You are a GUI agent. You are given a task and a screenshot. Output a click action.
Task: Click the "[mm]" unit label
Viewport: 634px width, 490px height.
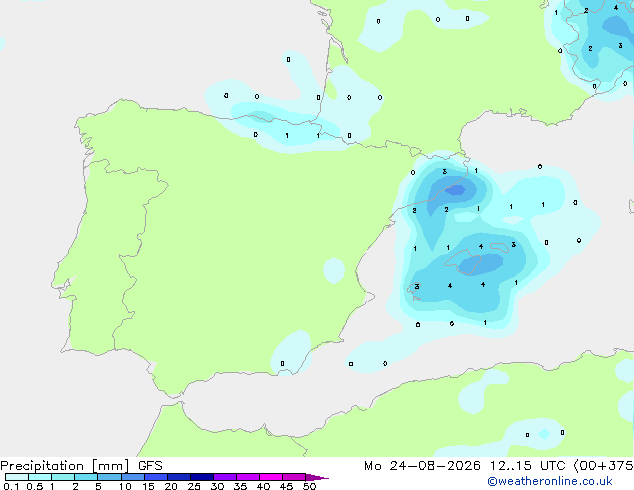point(111,466)
